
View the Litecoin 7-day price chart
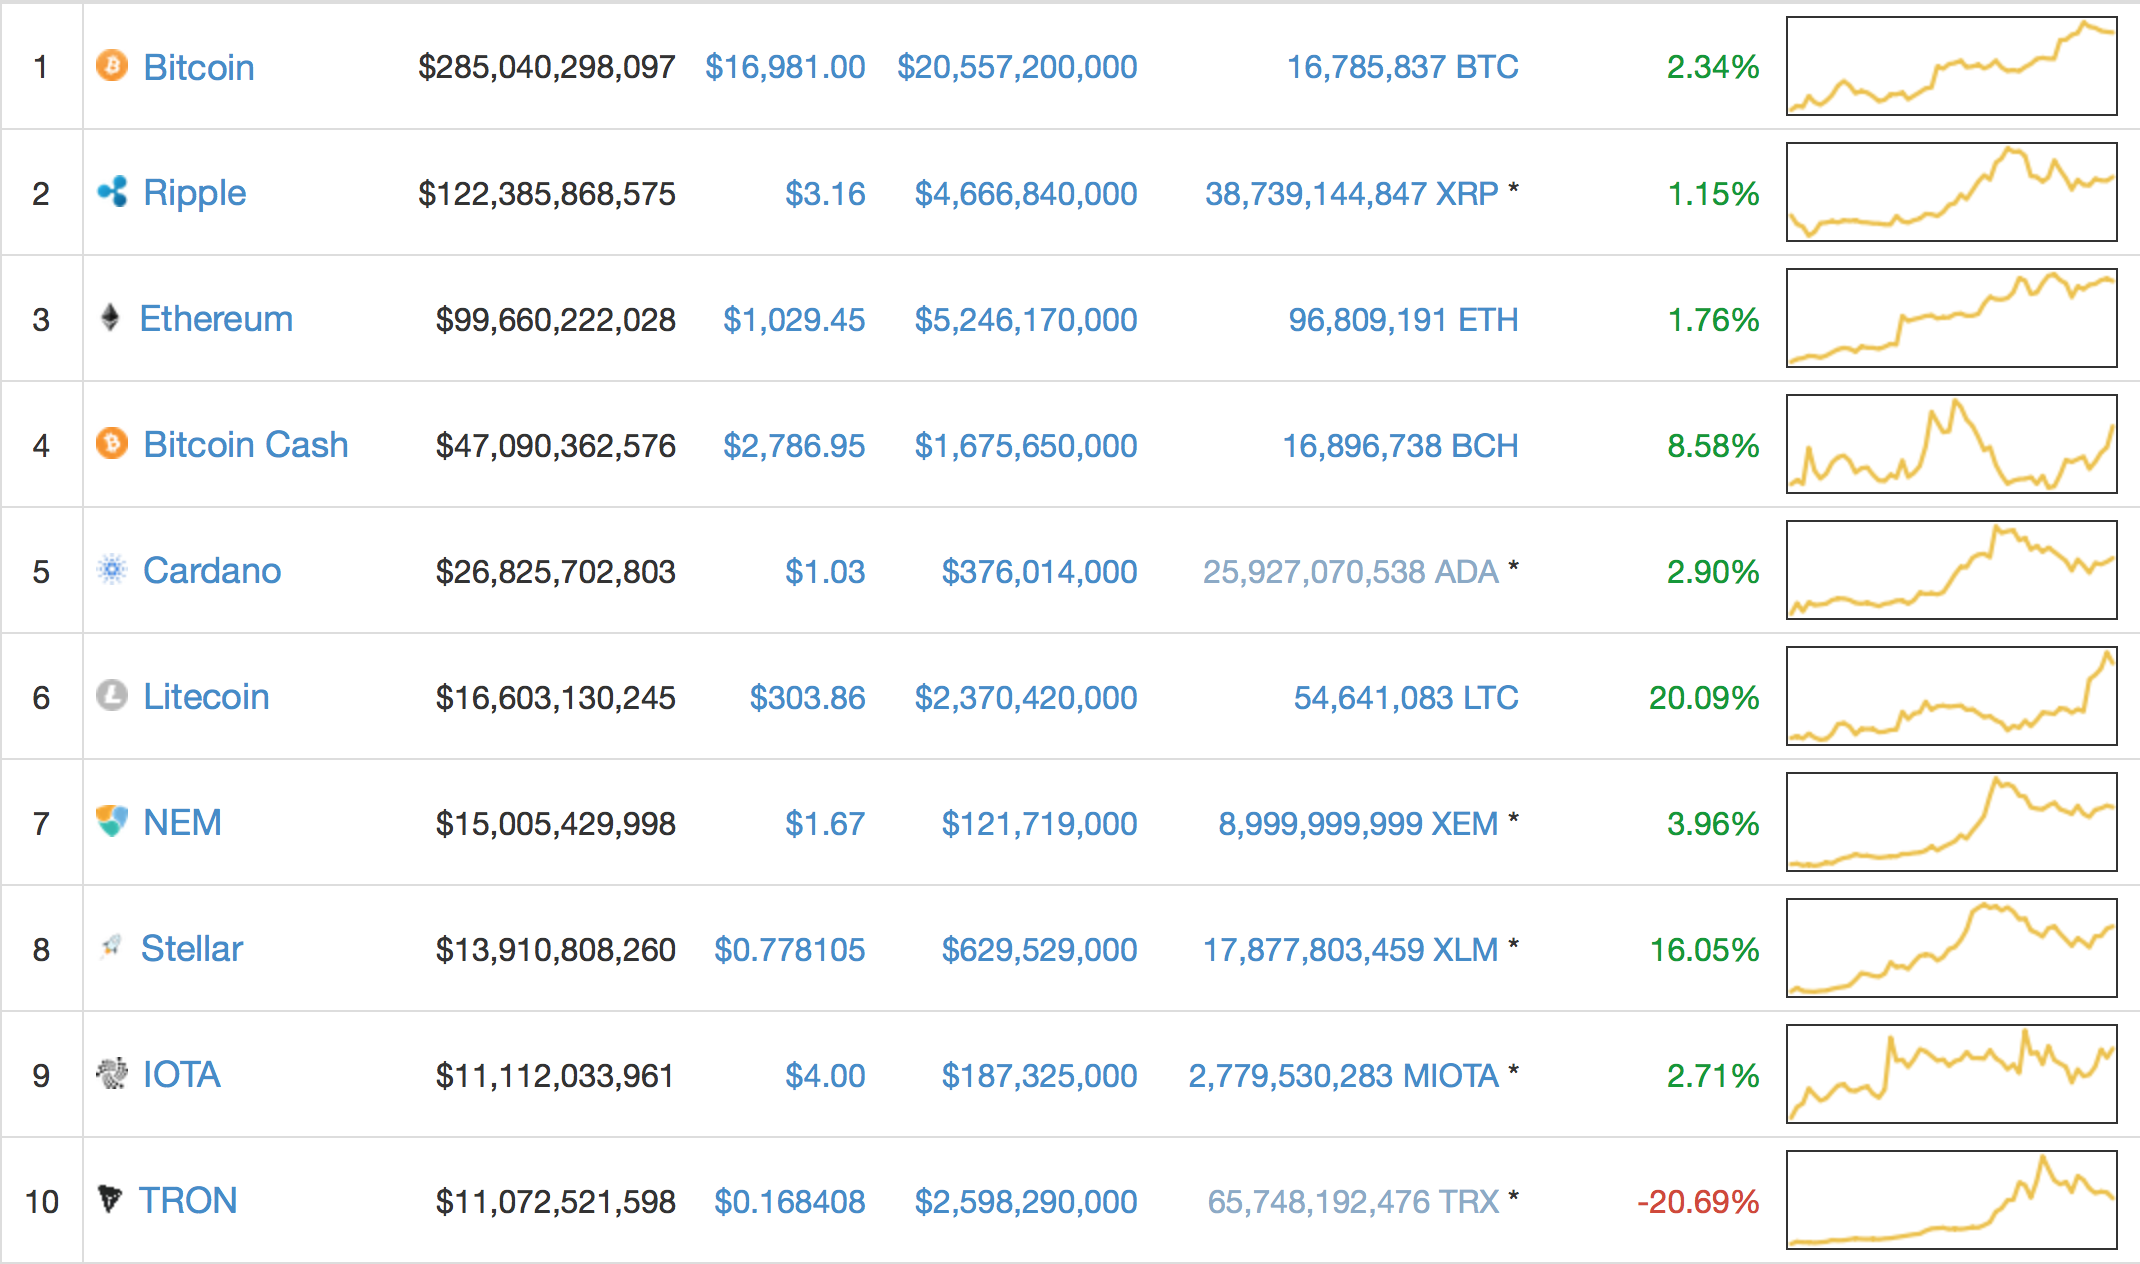(x=1951, y=696)
